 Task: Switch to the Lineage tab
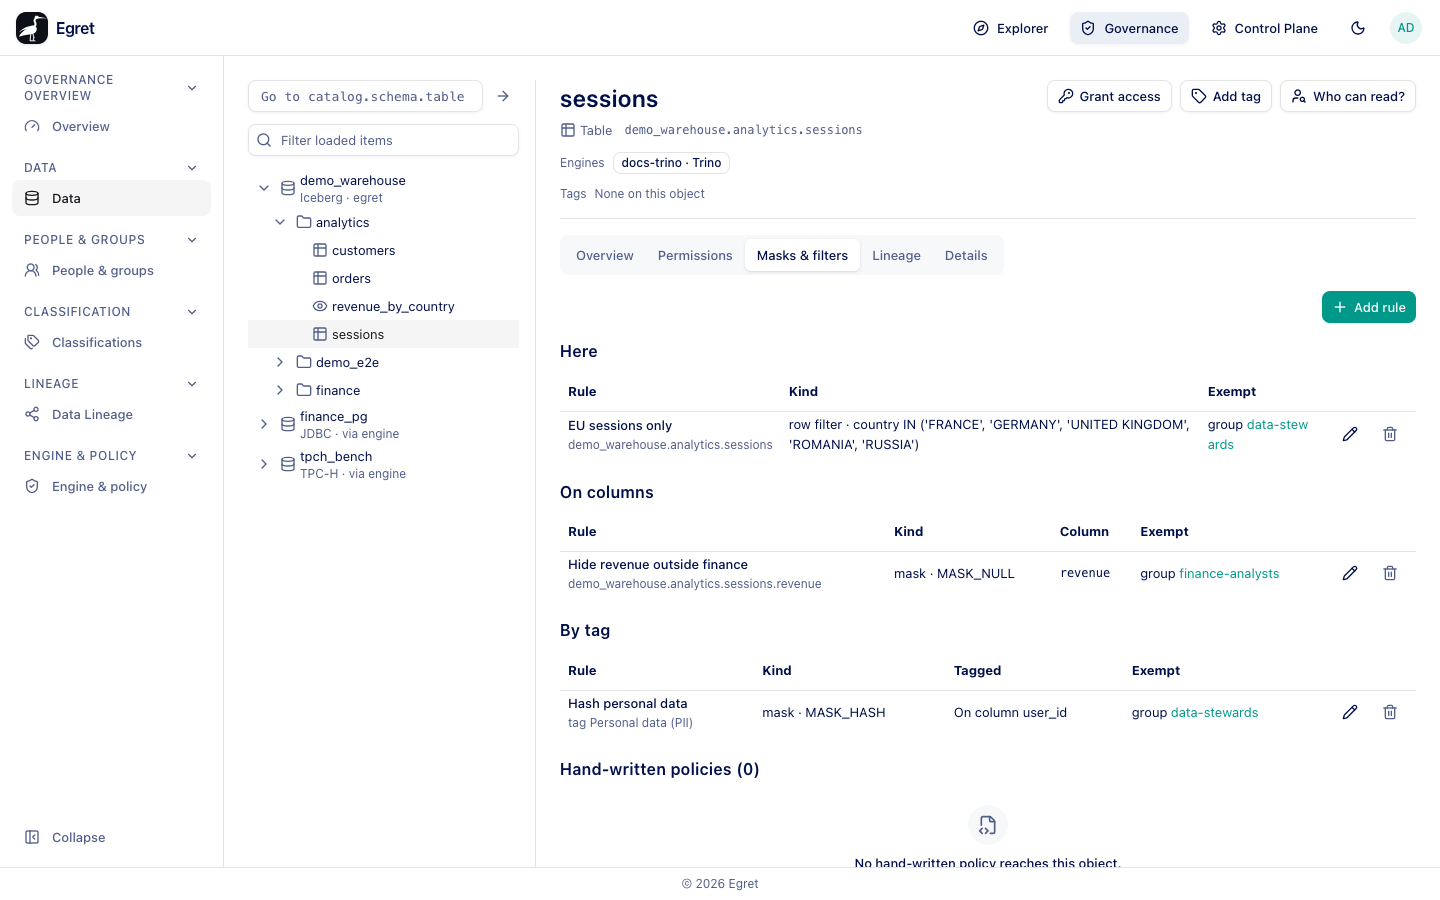(896, 256)
